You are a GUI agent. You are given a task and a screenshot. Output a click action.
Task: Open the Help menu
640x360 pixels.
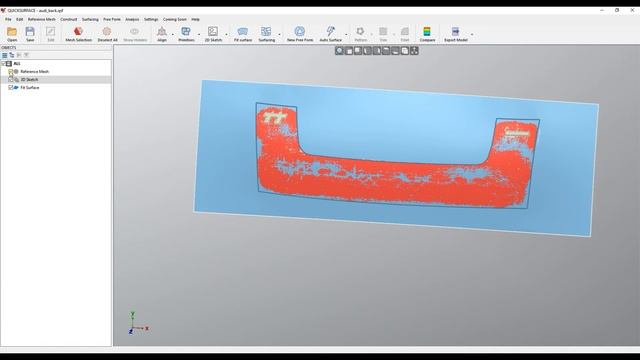(196, 19)
